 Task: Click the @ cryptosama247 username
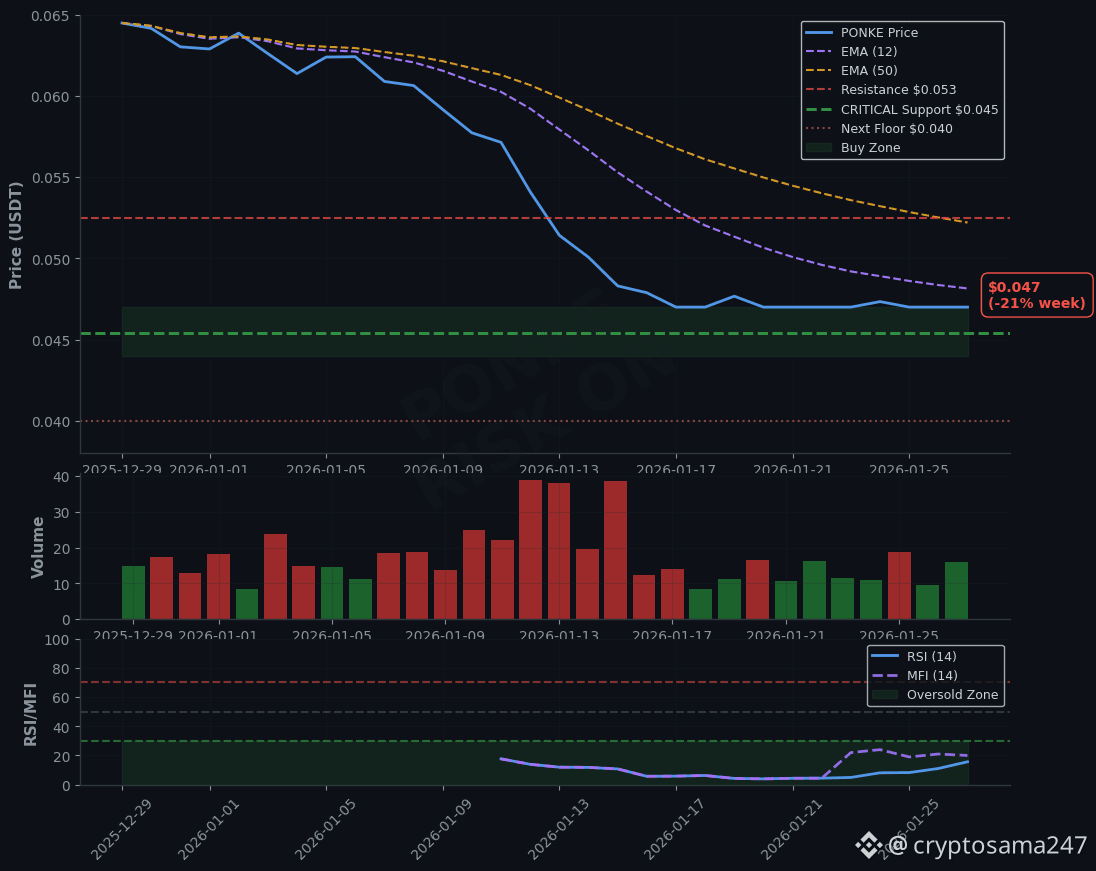click(987, 845)
